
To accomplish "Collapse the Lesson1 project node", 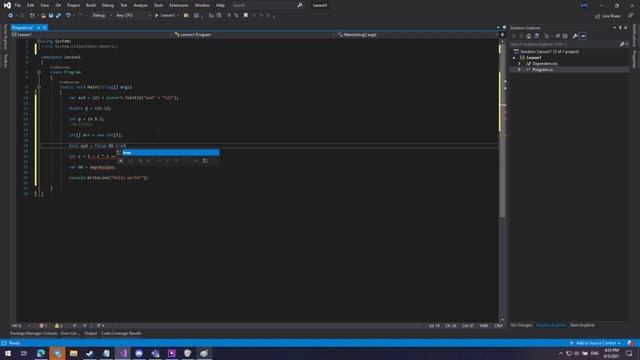I will pos(514,58).
